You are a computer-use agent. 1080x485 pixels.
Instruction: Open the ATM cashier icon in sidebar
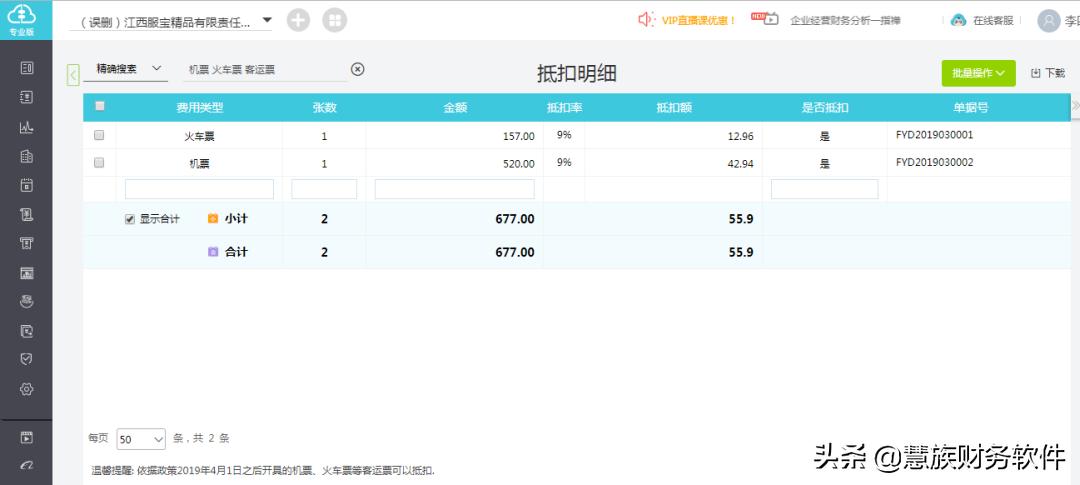(x=26, y=243)
